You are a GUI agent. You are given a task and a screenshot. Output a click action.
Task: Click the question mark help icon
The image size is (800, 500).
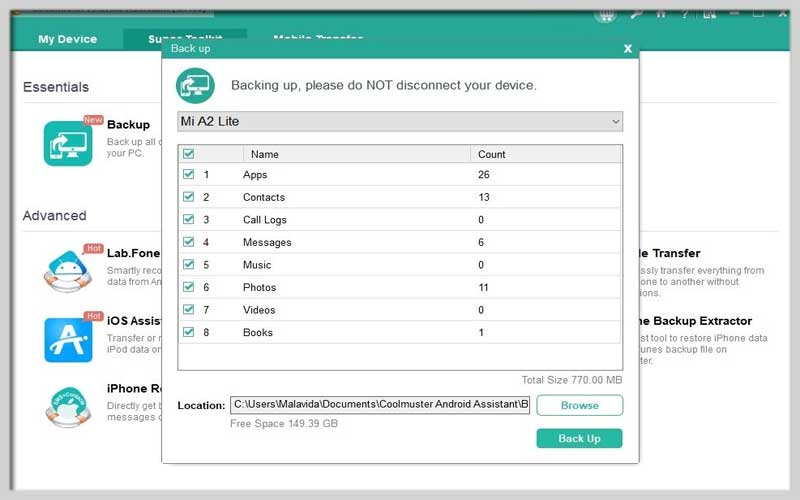[x=685, y=14]
